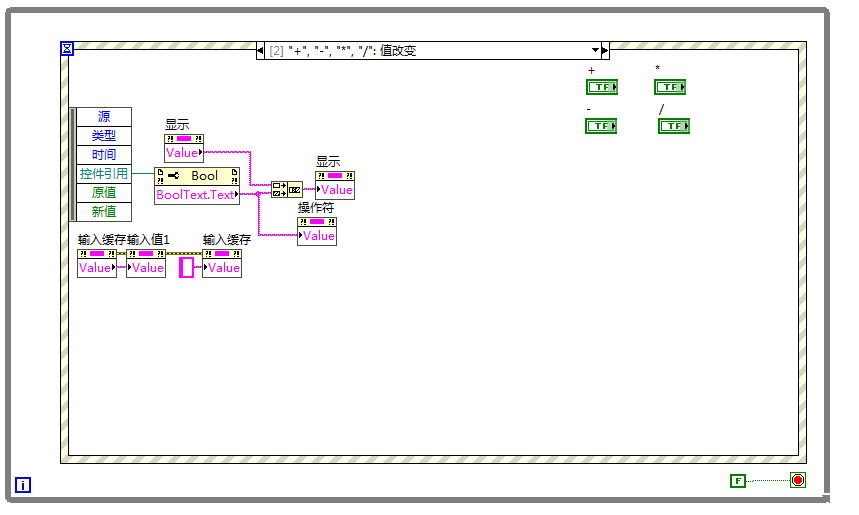Click the 新值 event data node
Viewport: 859px width, 515px height.
(x=104, y=211)
